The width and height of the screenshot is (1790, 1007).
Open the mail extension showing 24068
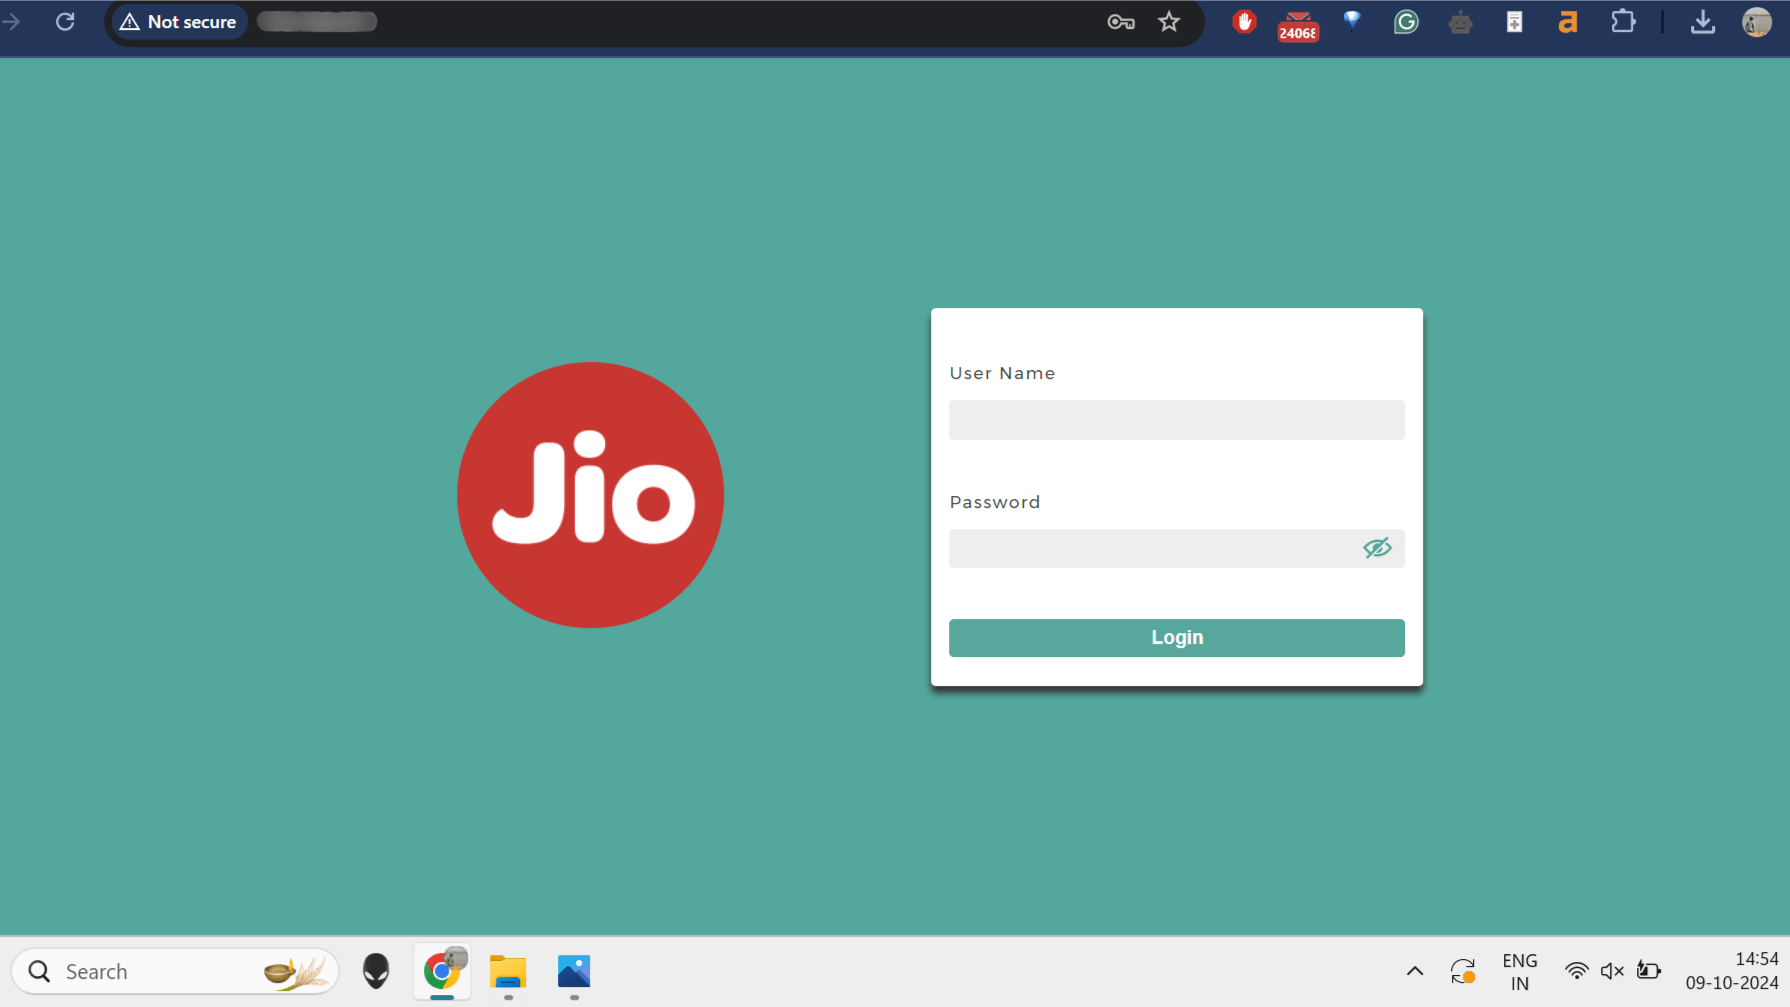tap(1298, 25)
